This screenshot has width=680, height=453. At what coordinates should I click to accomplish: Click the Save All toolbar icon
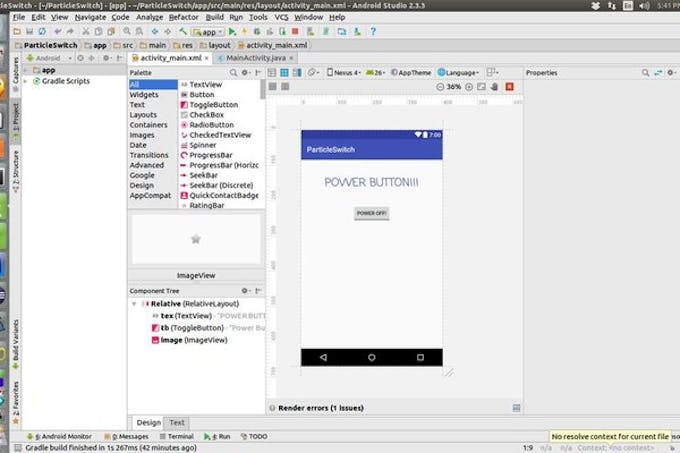pyautogui.click(x=29, y=32)
